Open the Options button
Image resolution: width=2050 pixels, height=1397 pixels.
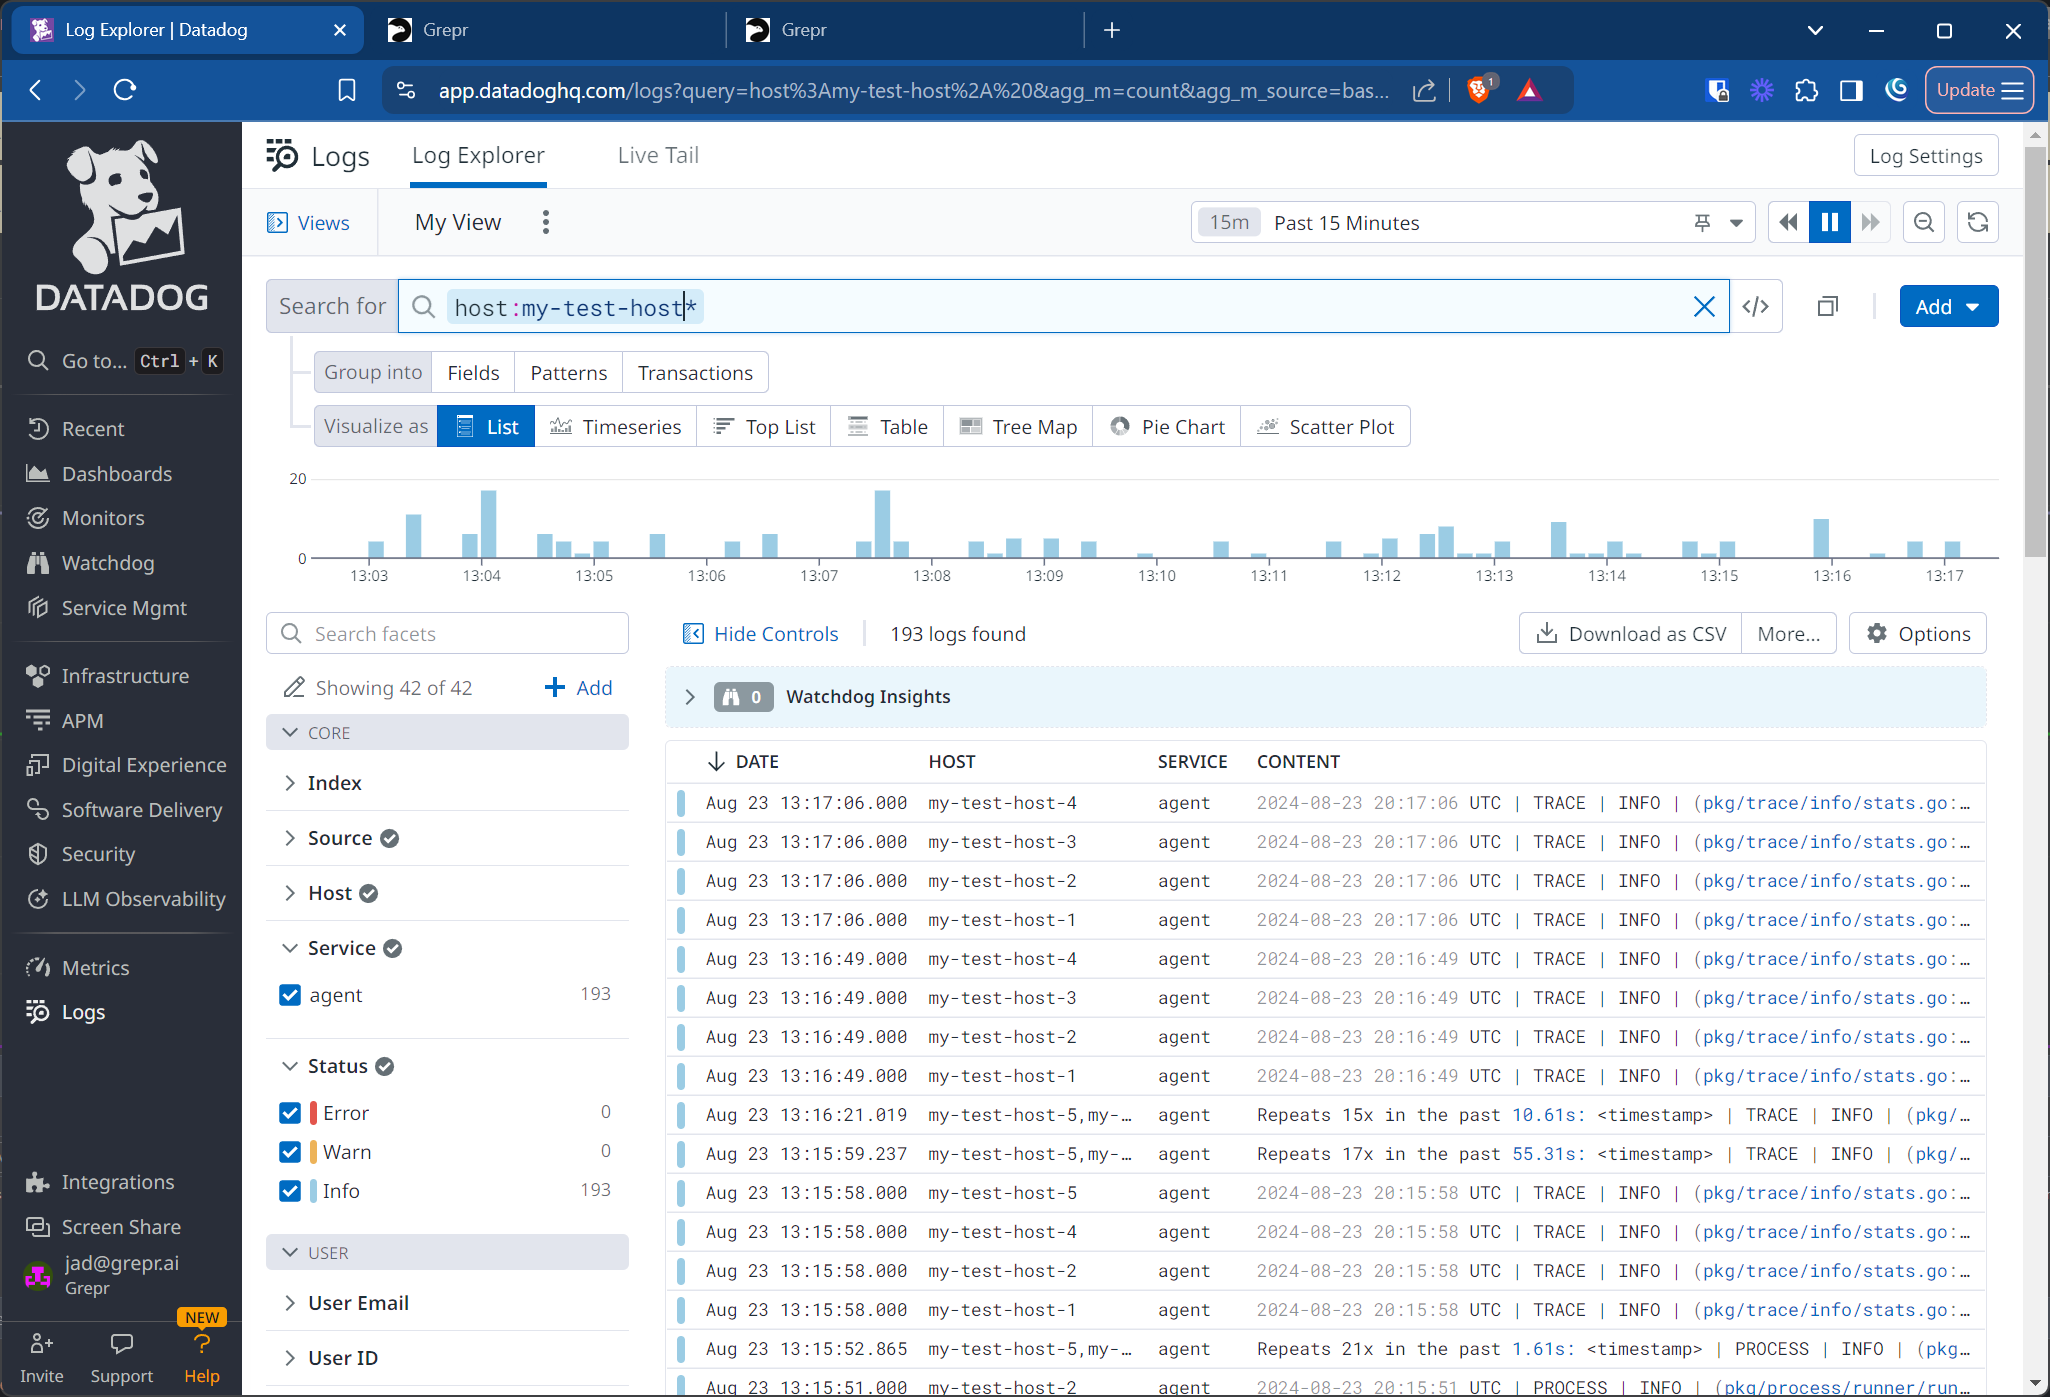coord(1918,634)
